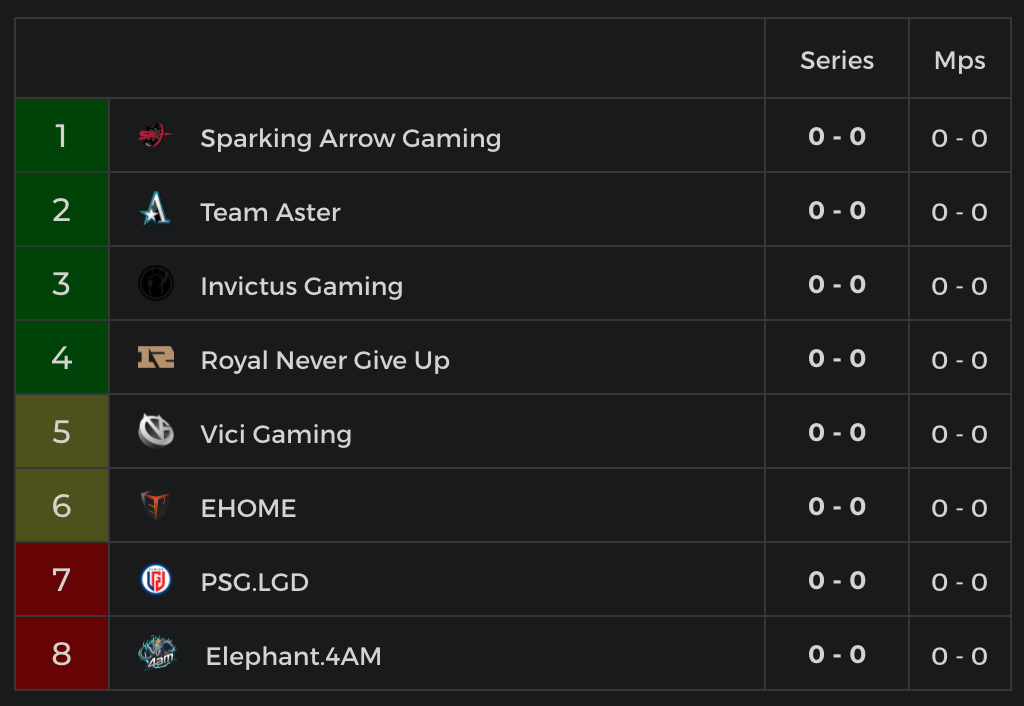Click the Elephant.4AM team logo

click(x=157, y=654)
